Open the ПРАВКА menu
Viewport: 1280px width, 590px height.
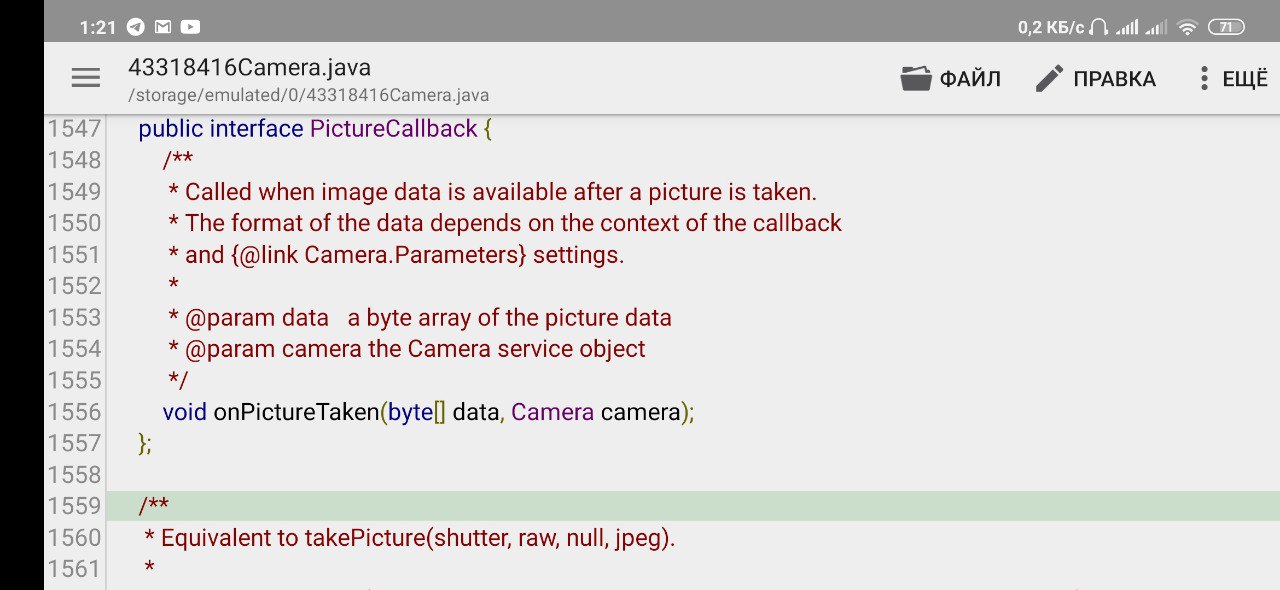pyautogui.click(x=1114, y=79)
